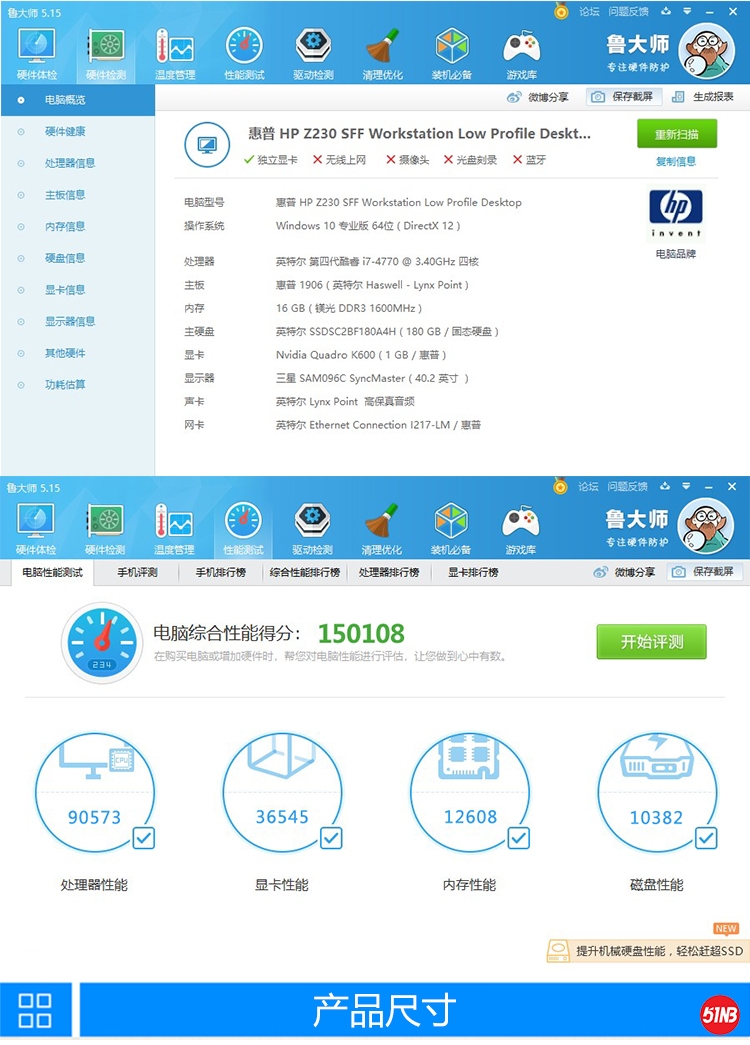This screenshot has width=750, height=1045.
Task: Click 微博分享 in the upper window
Action: click(x=538, y=97)
